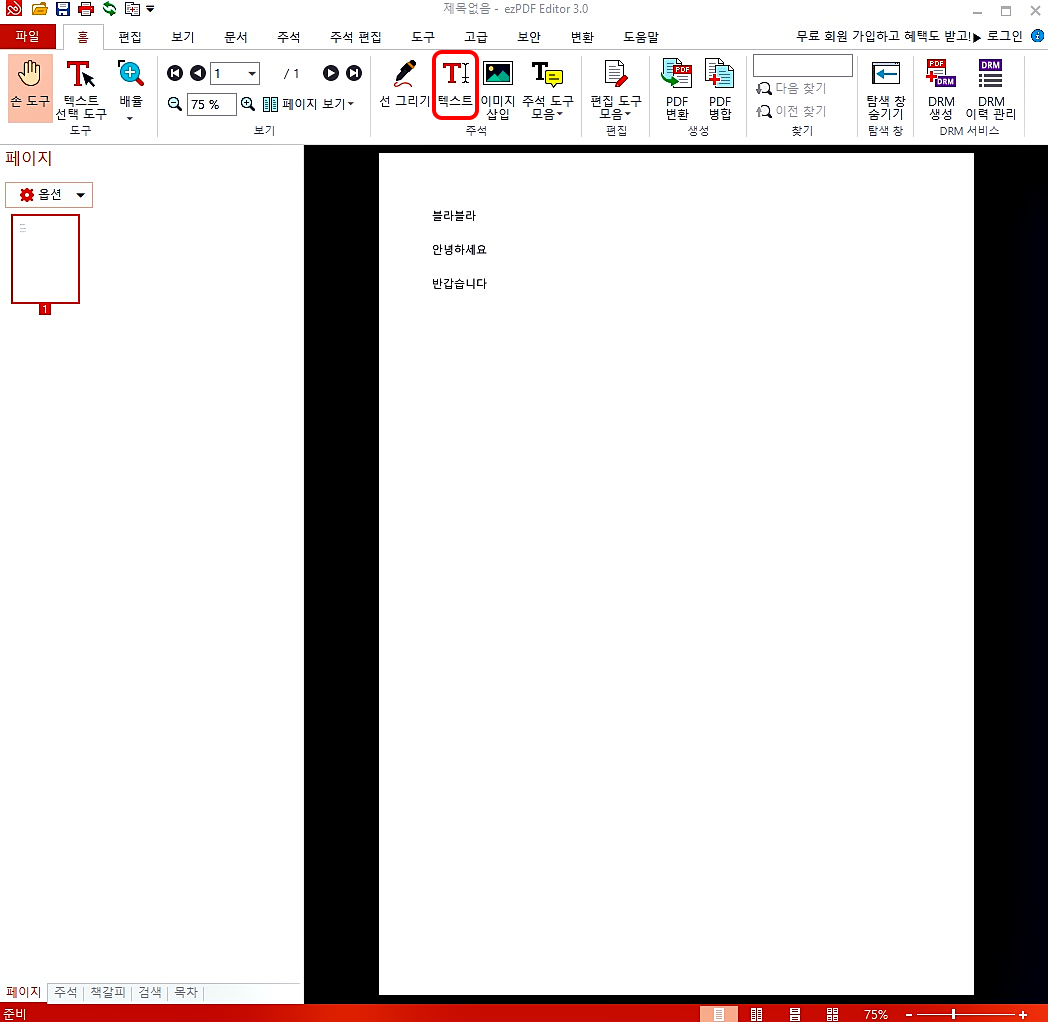Open the zoom percentage dropdown
The width and height of the screenshot is (1048, 1022).
(212, 104)
